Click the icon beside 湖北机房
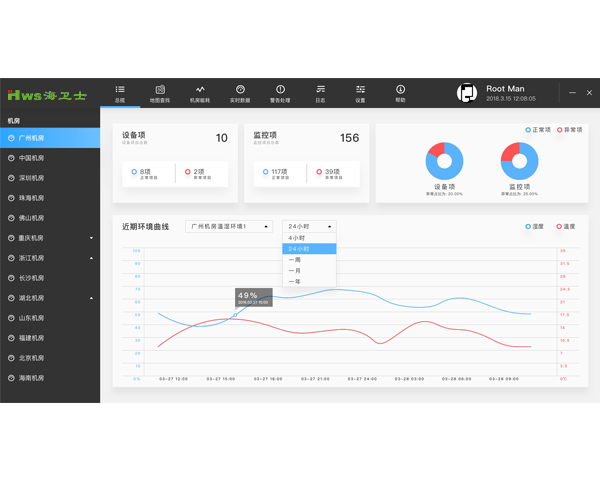600x500 pixels. tap(11, 298)
